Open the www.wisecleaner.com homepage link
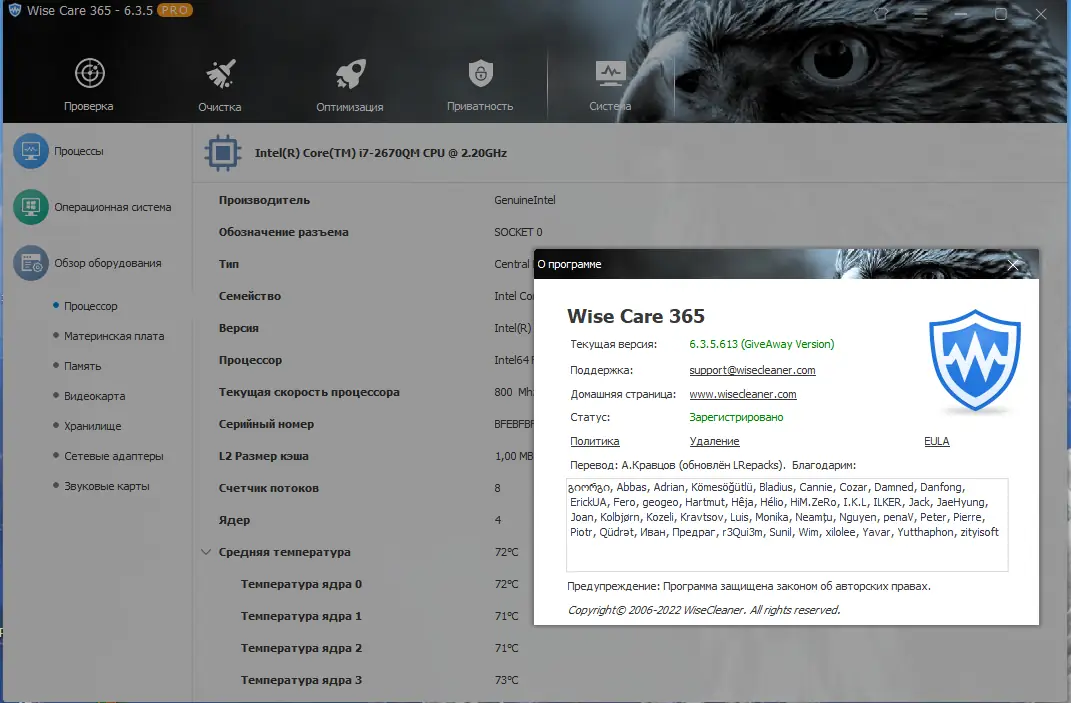This screenshot has height=703, width=1071. point(742,394)
